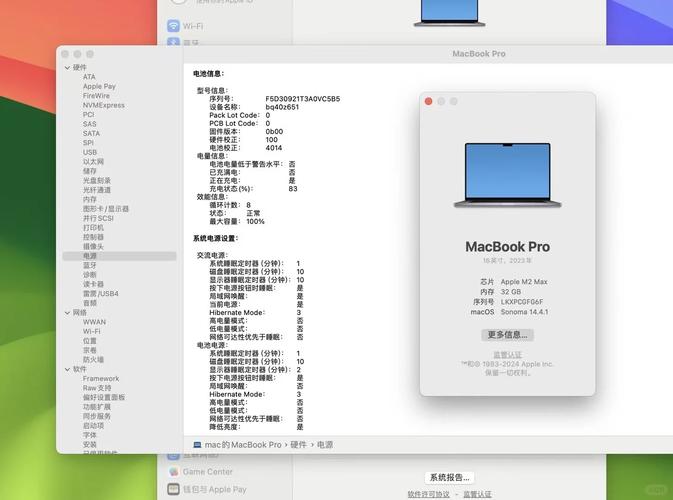Select 以太网 in hardware list
This screenshot has height=500, width=673.
pos(93,162)
